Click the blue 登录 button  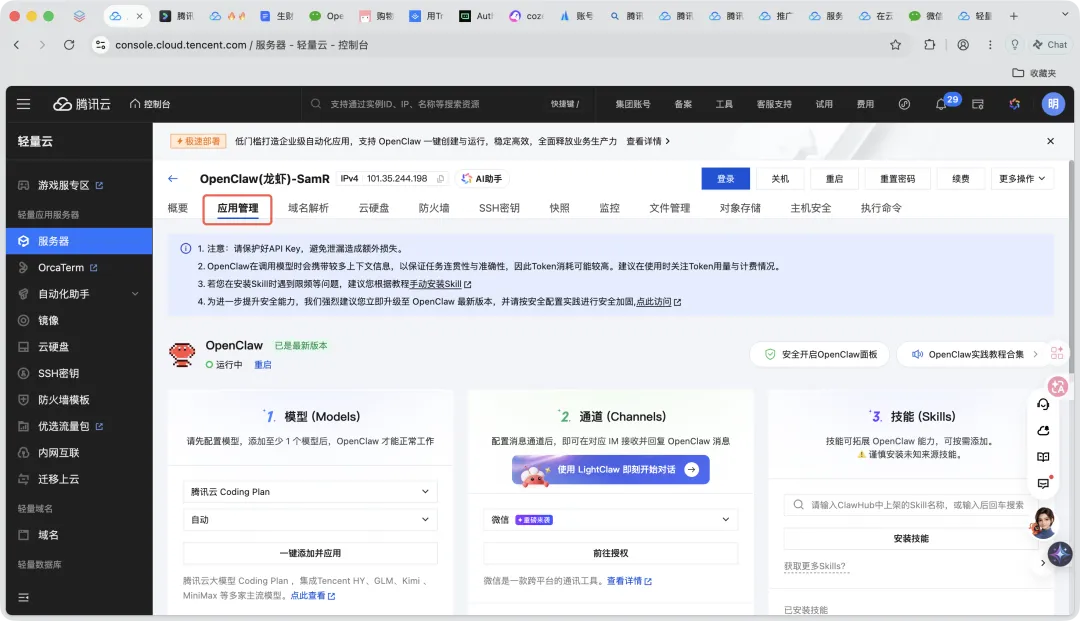pyautogui.click(x=725, y=178)
